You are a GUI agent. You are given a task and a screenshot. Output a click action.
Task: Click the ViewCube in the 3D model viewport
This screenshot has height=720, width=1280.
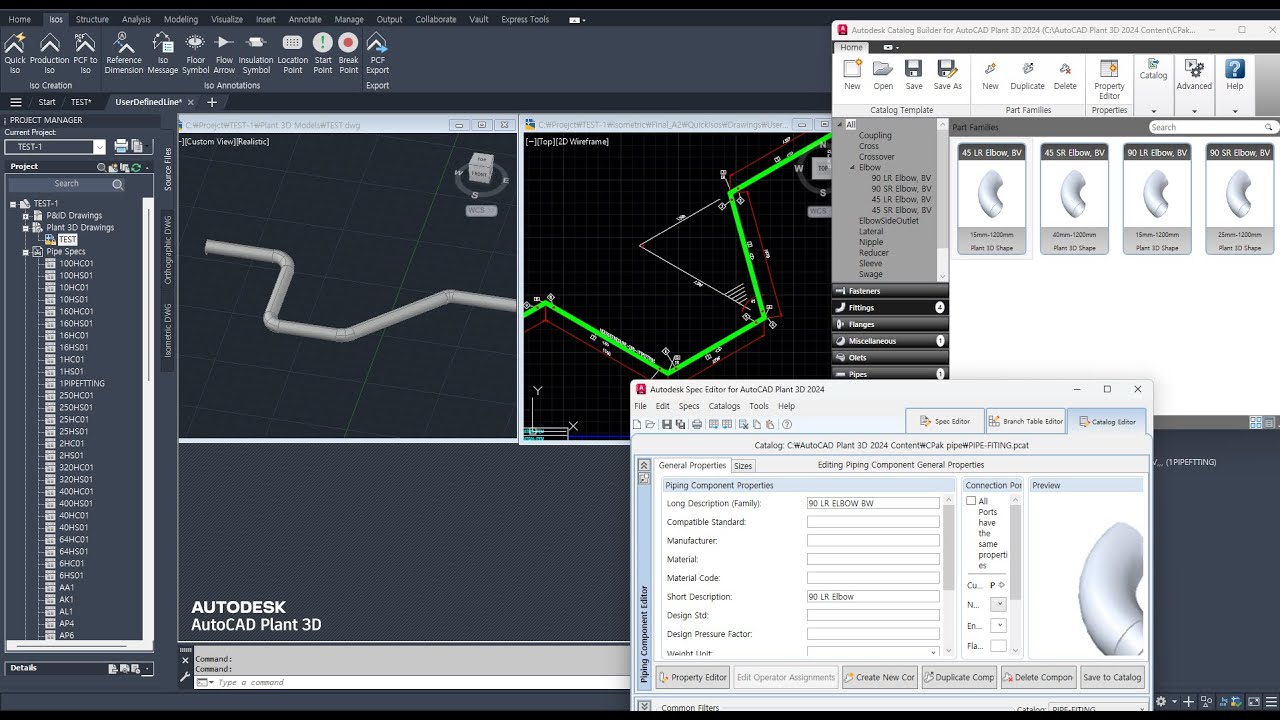482,172
